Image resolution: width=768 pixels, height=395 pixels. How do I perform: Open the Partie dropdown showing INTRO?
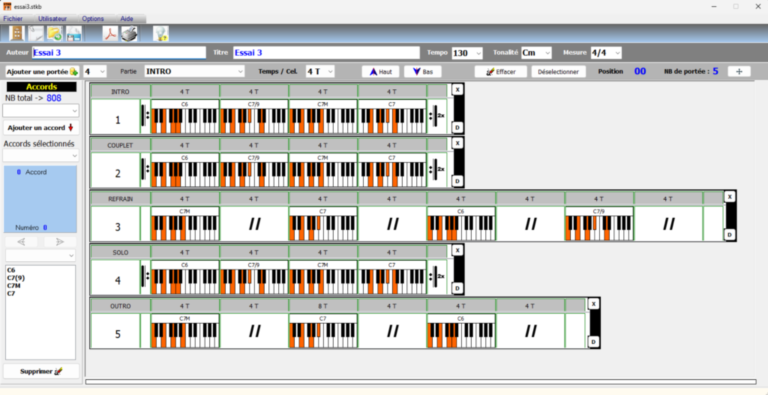(x=194, y=72)
